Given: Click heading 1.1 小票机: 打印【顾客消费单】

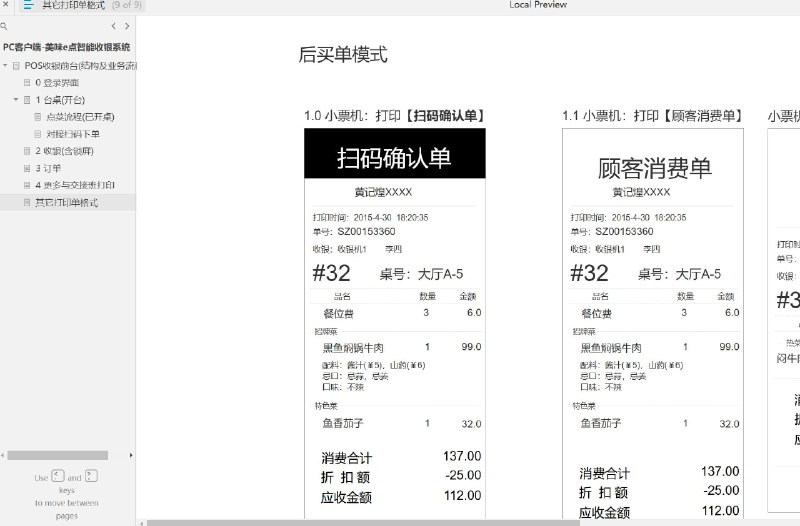Looking at the screenshot, I should click(x=653, y=116).
